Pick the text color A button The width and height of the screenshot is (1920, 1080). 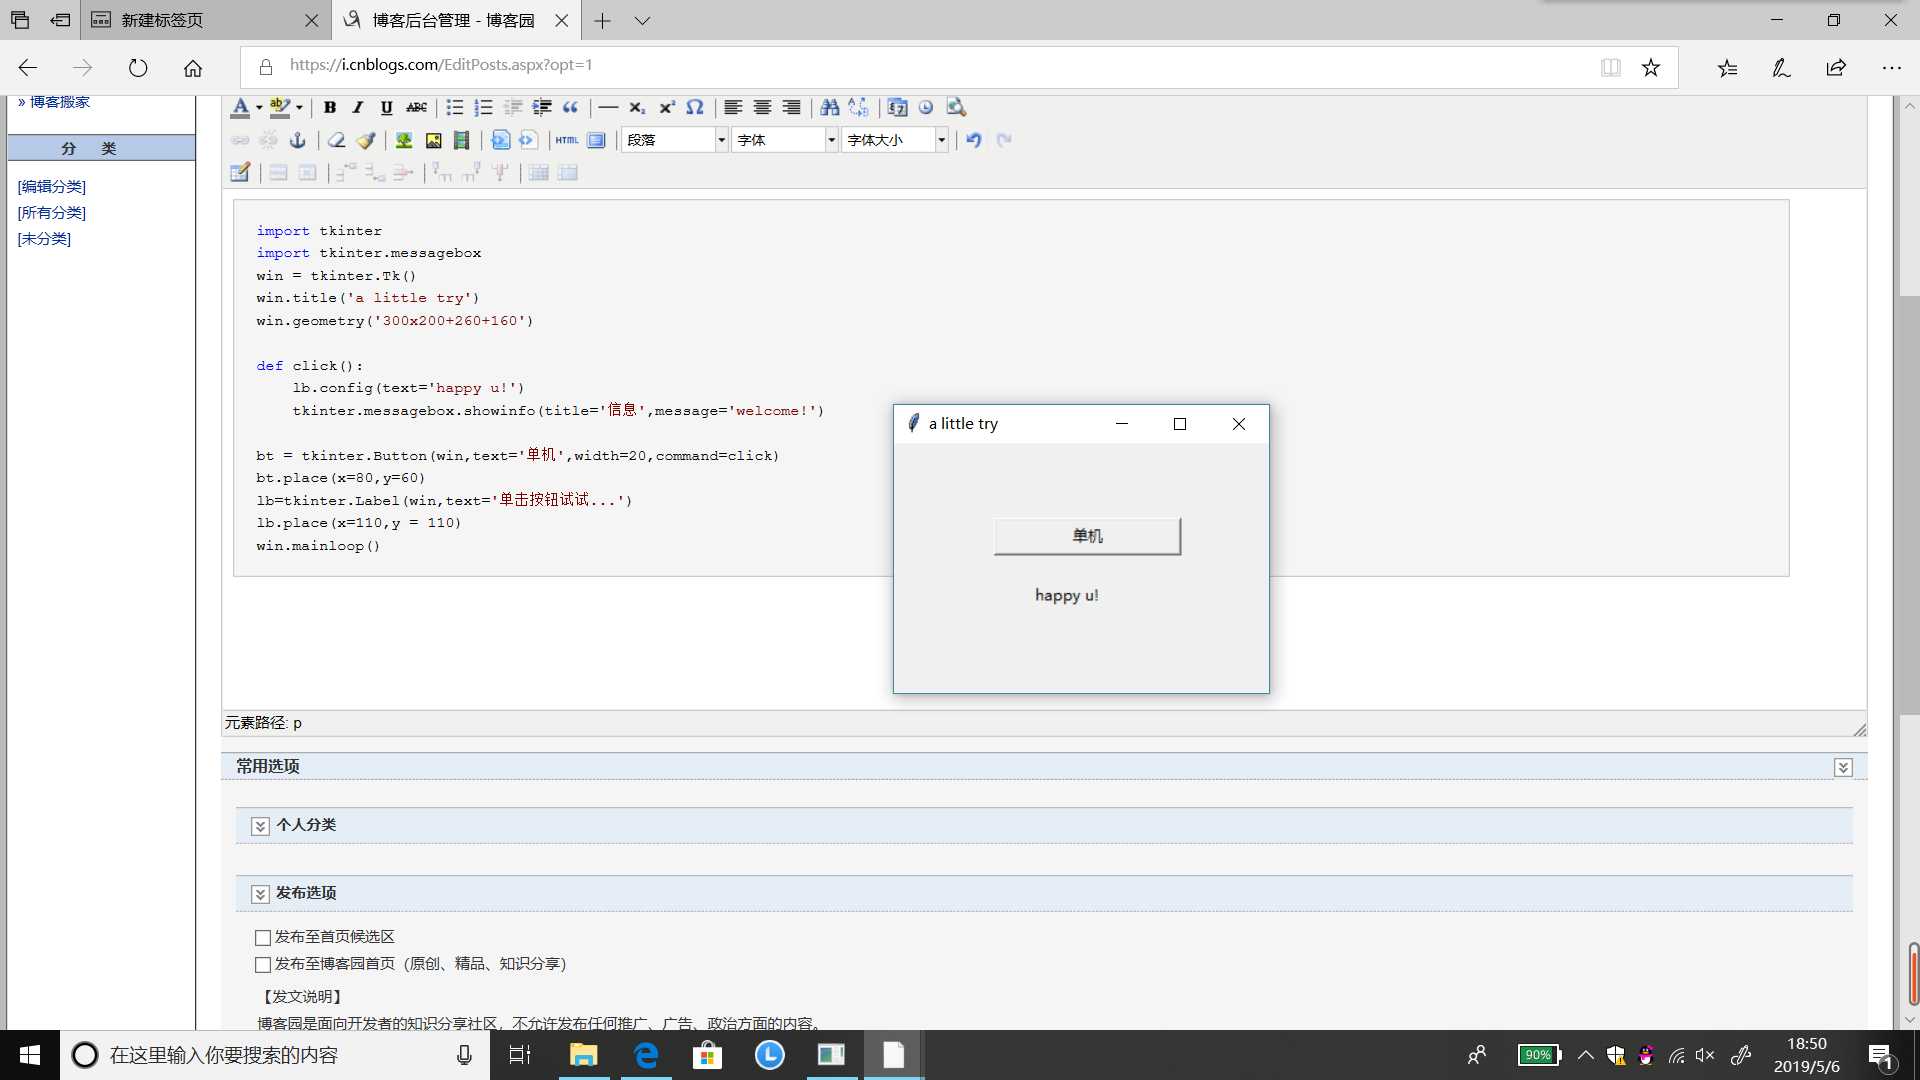(x=241, y=108)
